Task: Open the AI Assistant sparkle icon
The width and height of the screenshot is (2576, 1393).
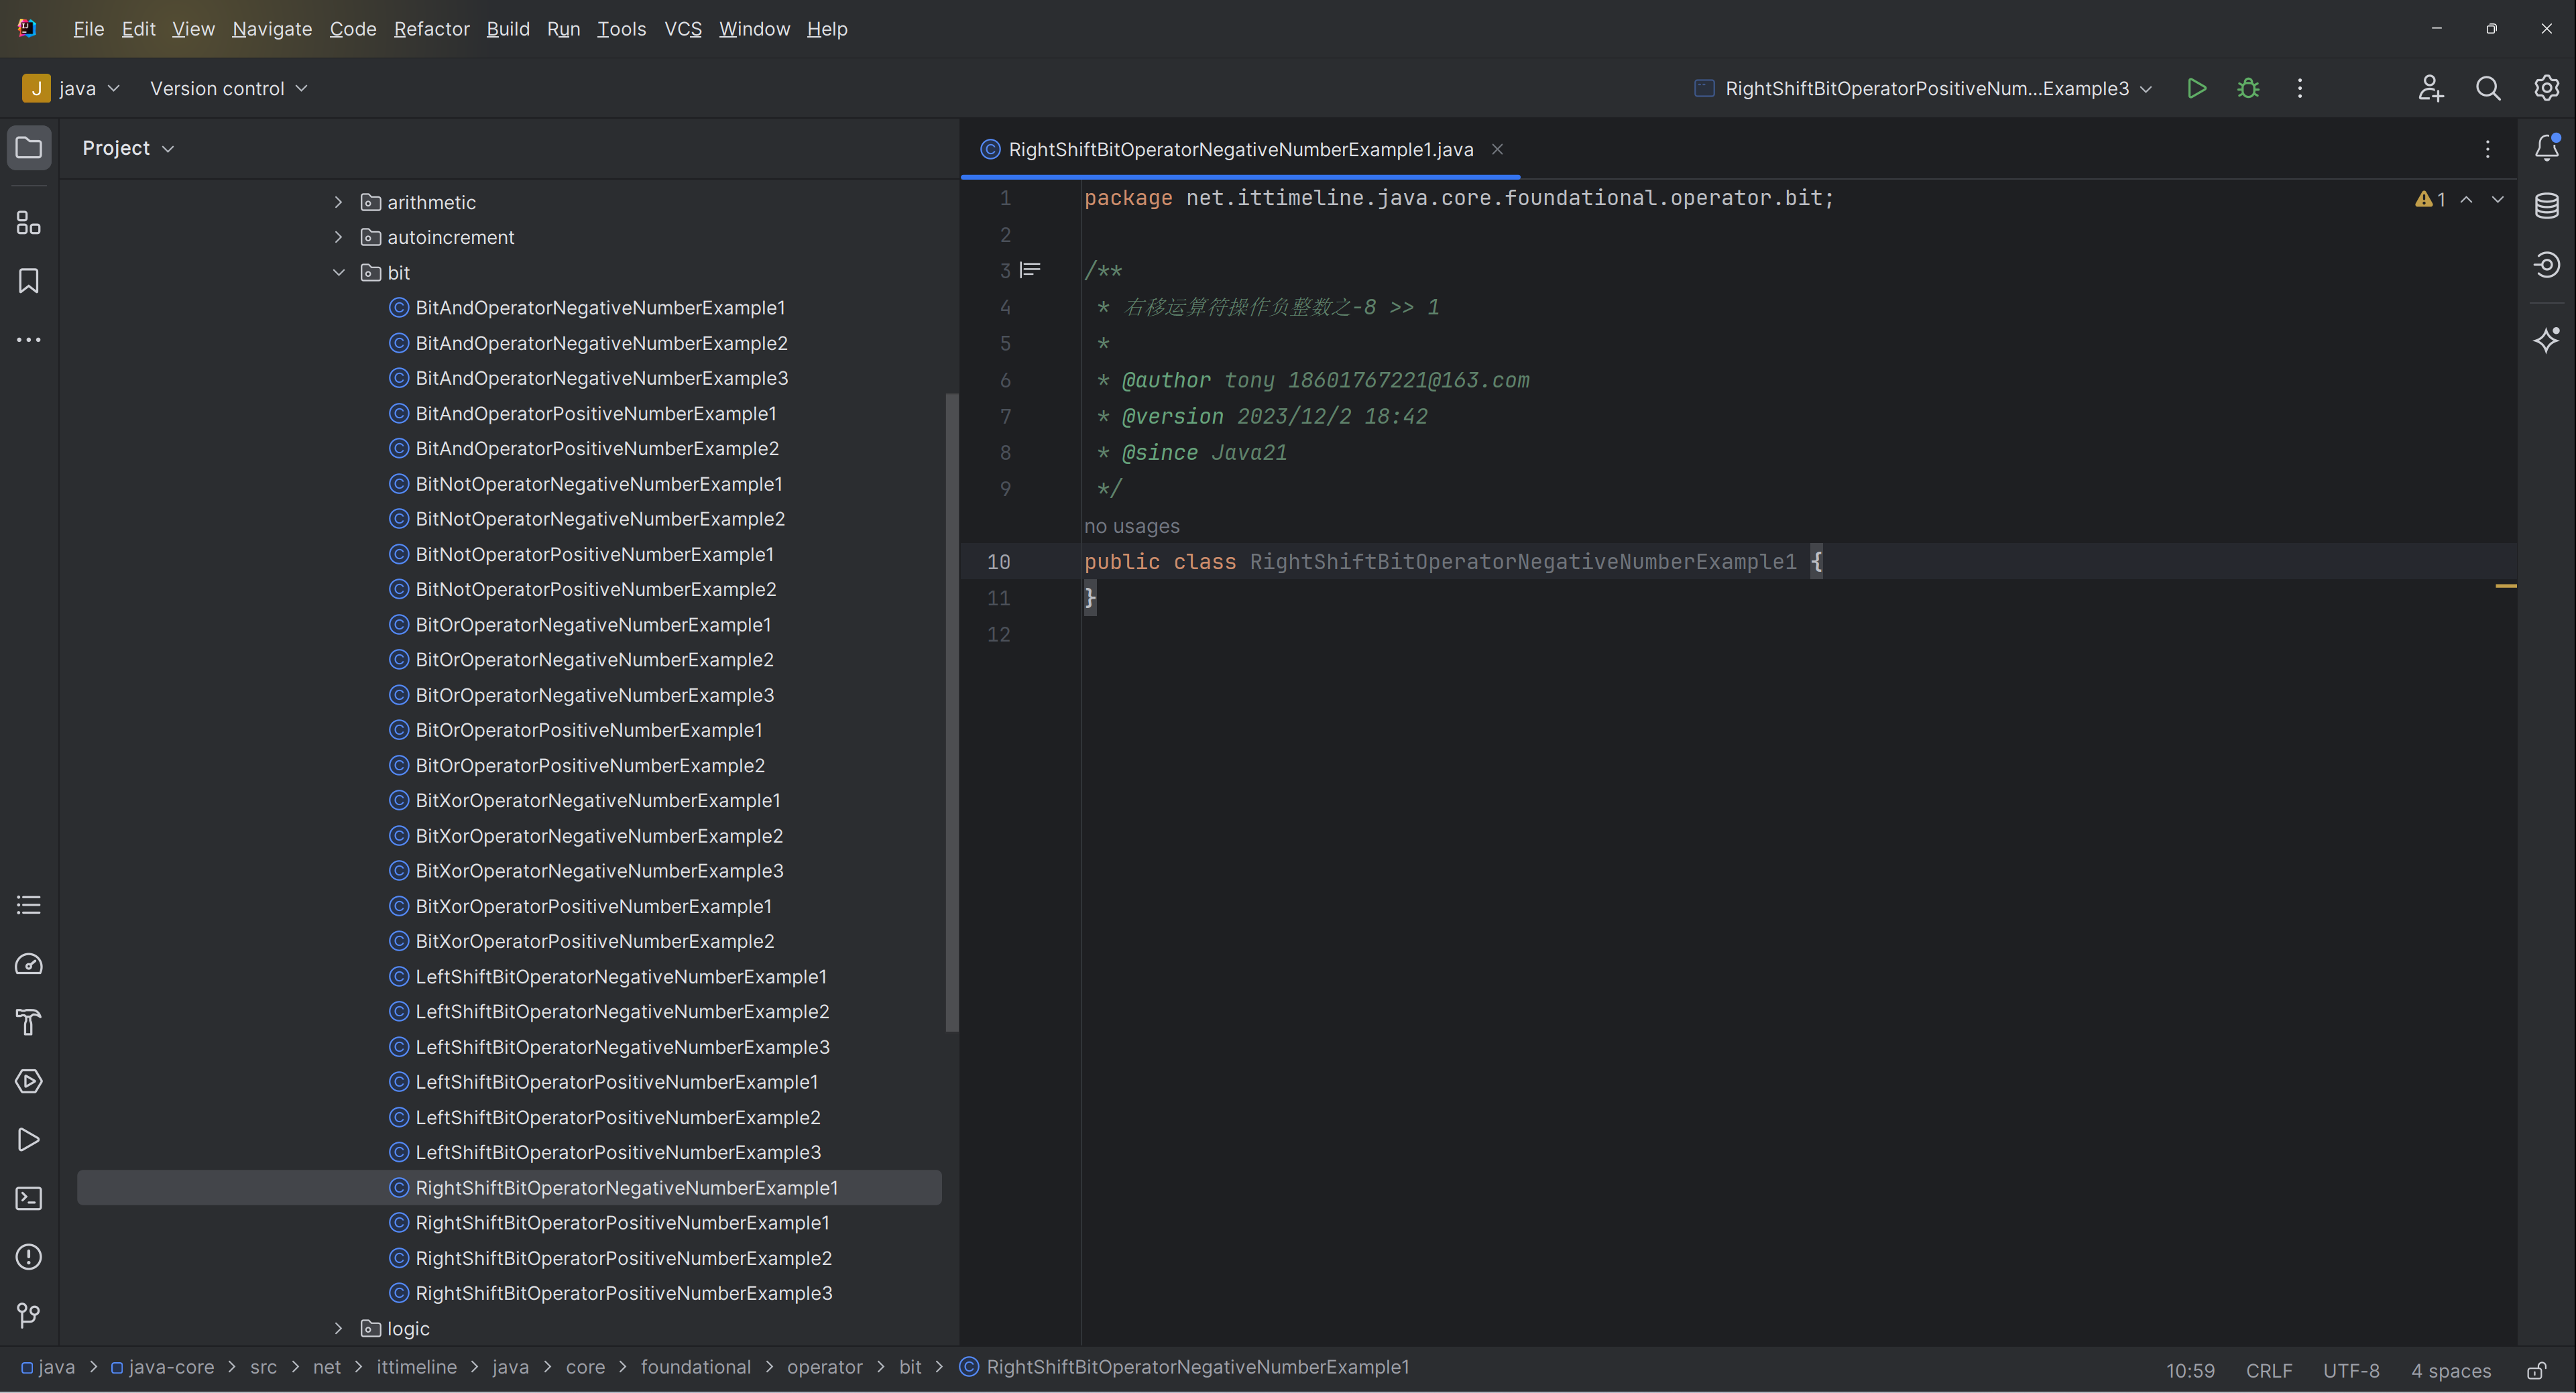Action: [2546, 340]
